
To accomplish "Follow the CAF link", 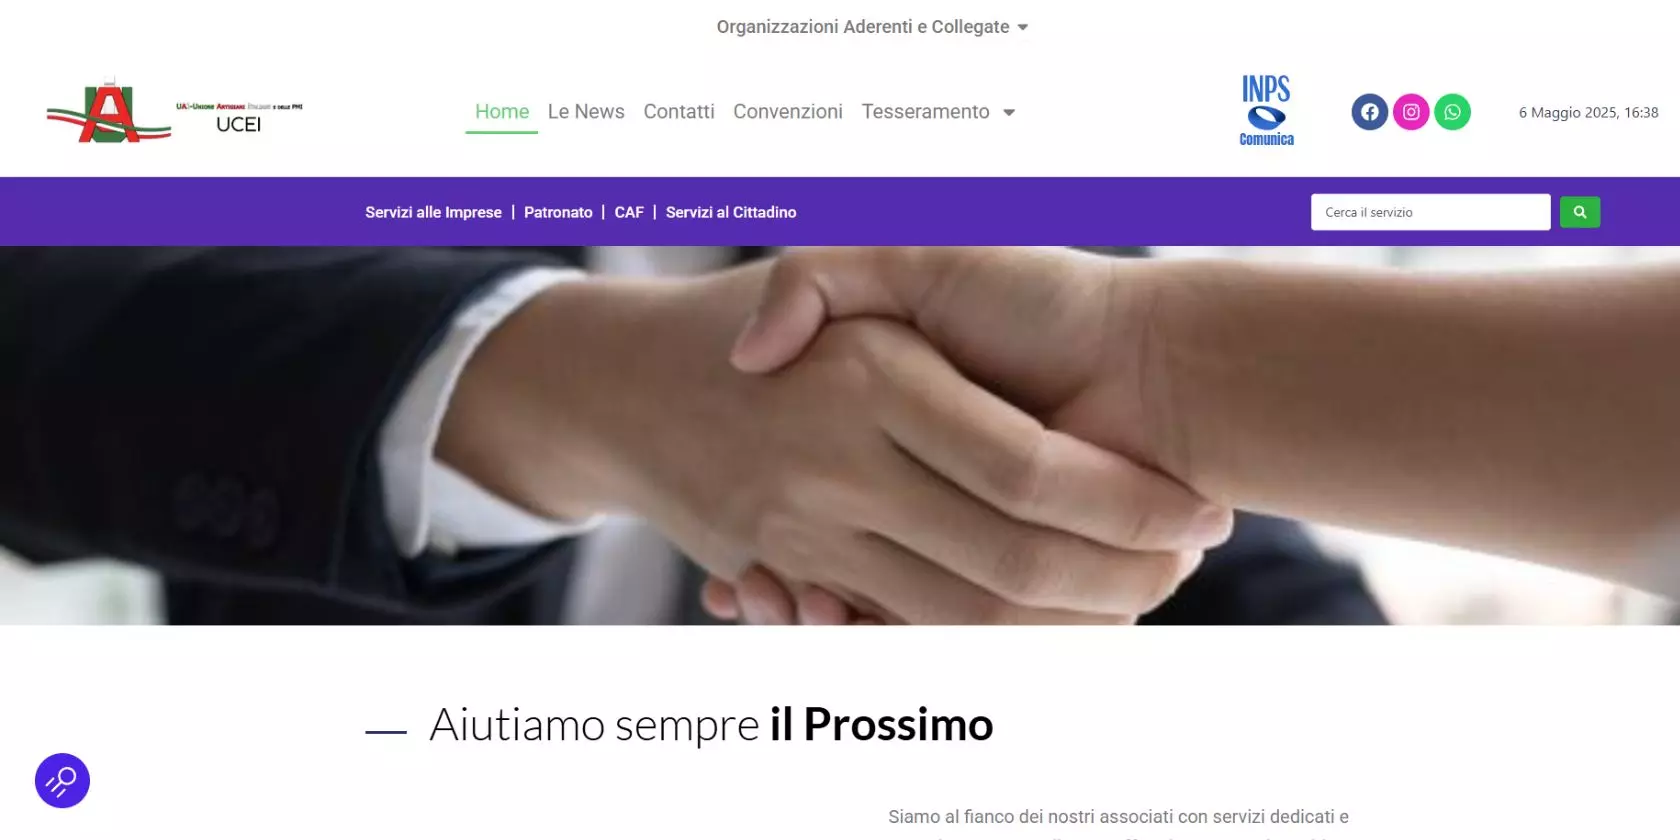I will pos(629,212).
